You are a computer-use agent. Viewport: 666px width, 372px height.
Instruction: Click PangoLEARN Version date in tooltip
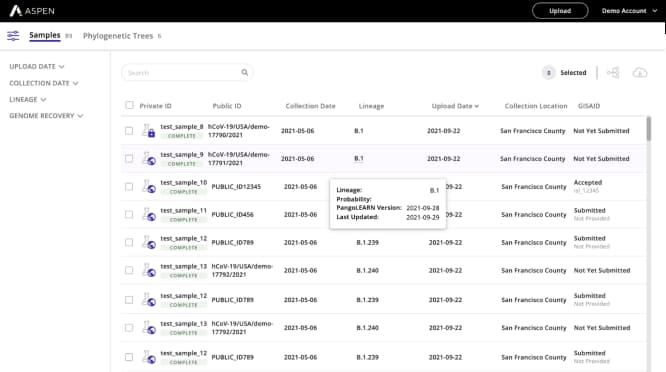click(x=423, y=208)
